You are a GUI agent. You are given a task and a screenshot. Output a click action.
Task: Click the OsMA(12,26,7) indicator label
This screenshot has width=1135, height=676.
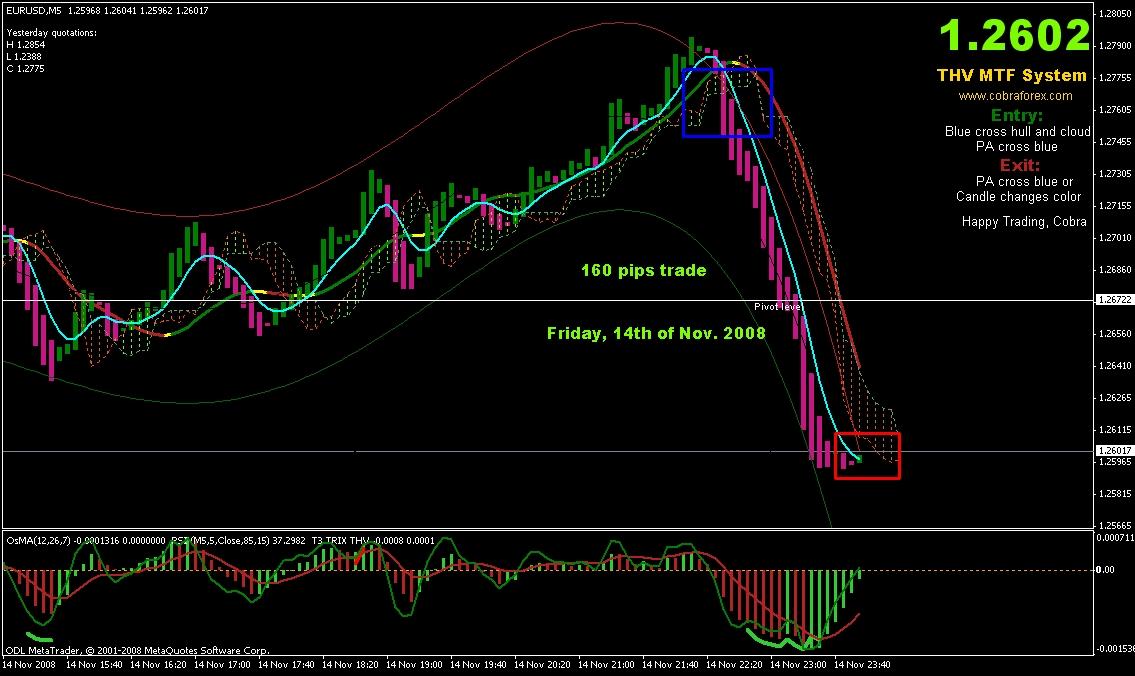pos(38,541)
